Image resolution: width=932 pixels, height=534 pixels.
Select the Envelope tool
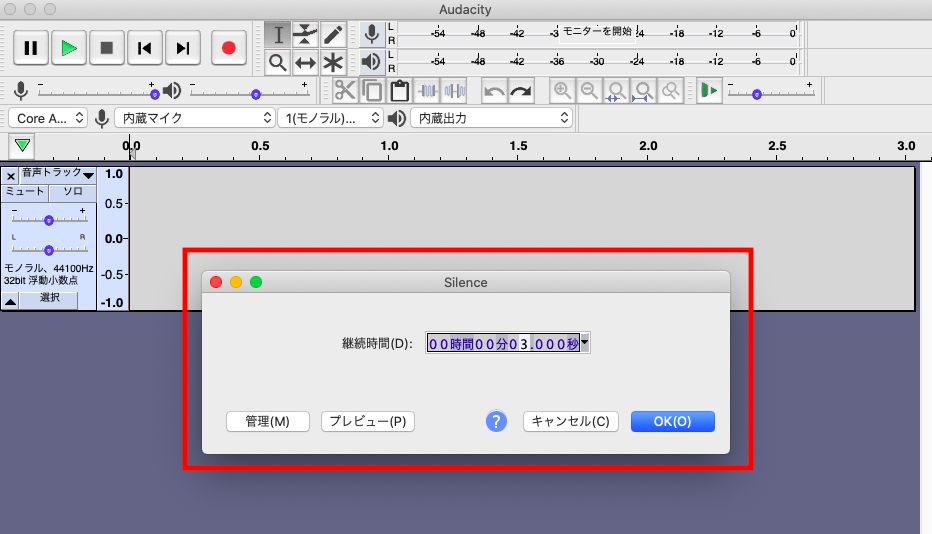(x=305, y=34)
